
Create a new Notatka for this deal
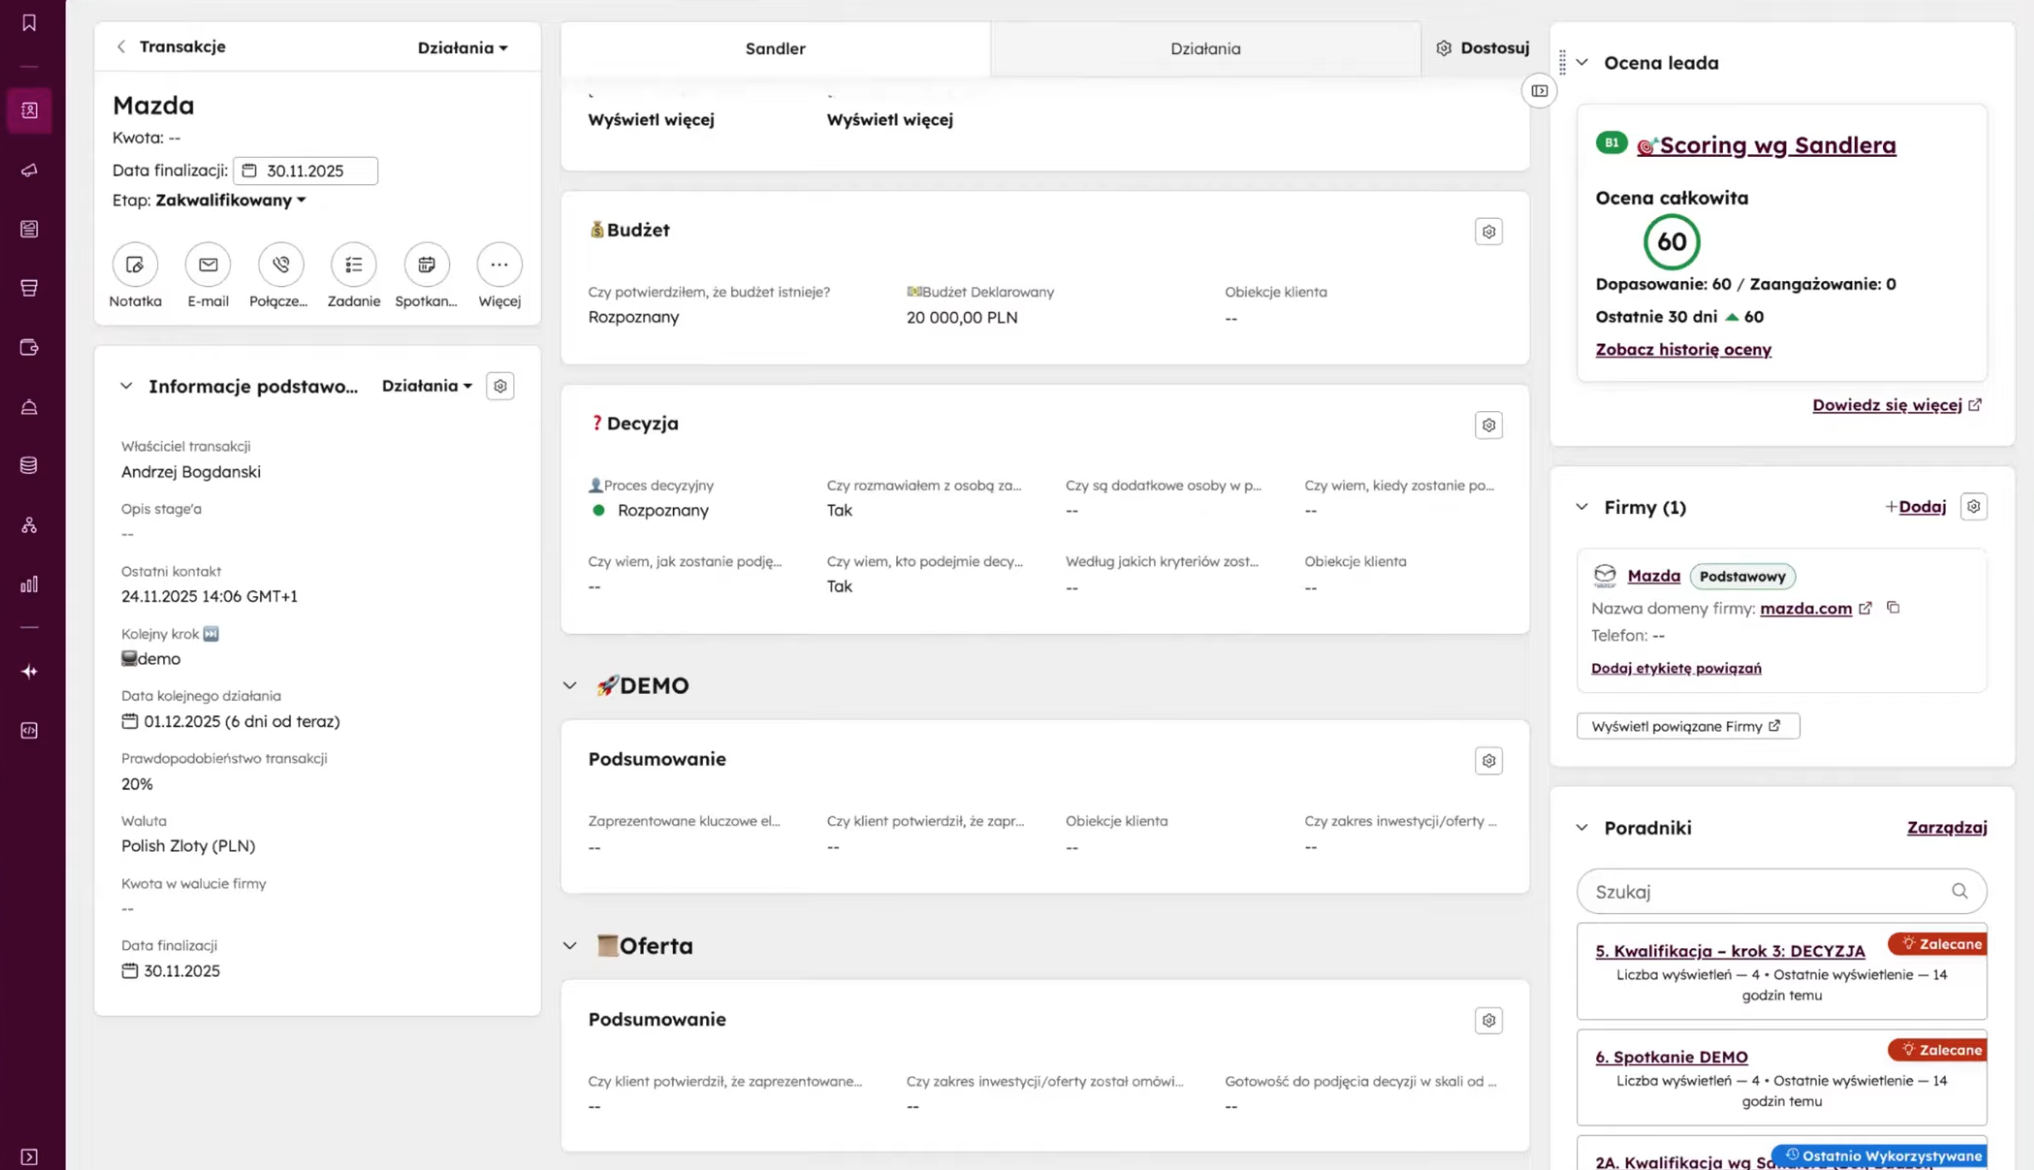pyautogui.click(x=134, y=264)
